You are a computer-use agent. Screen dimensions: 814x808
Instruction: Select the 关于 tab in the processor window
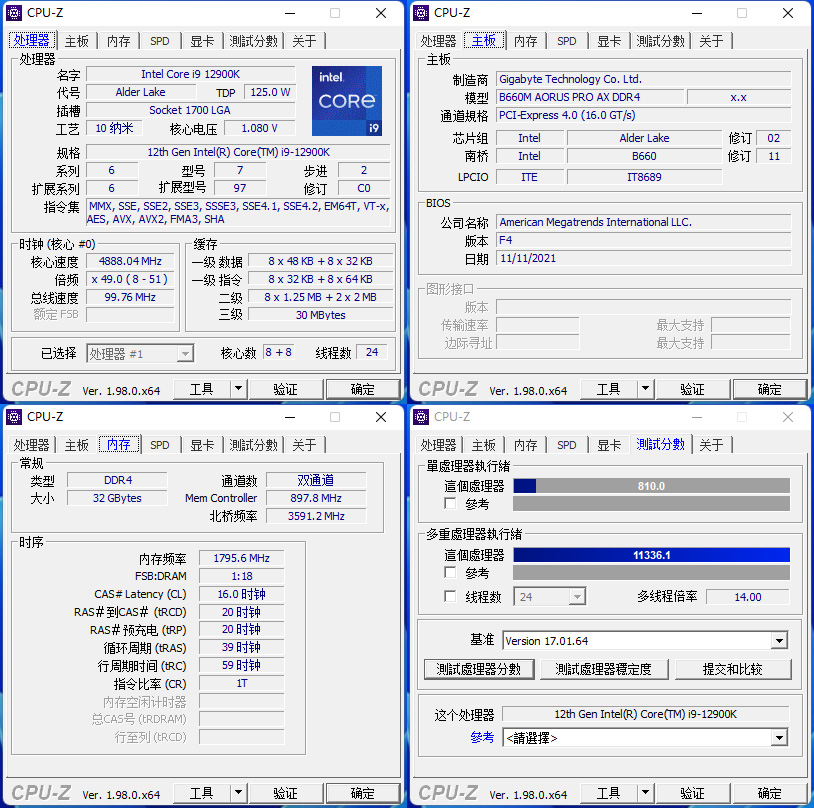[x=304, y=41]
